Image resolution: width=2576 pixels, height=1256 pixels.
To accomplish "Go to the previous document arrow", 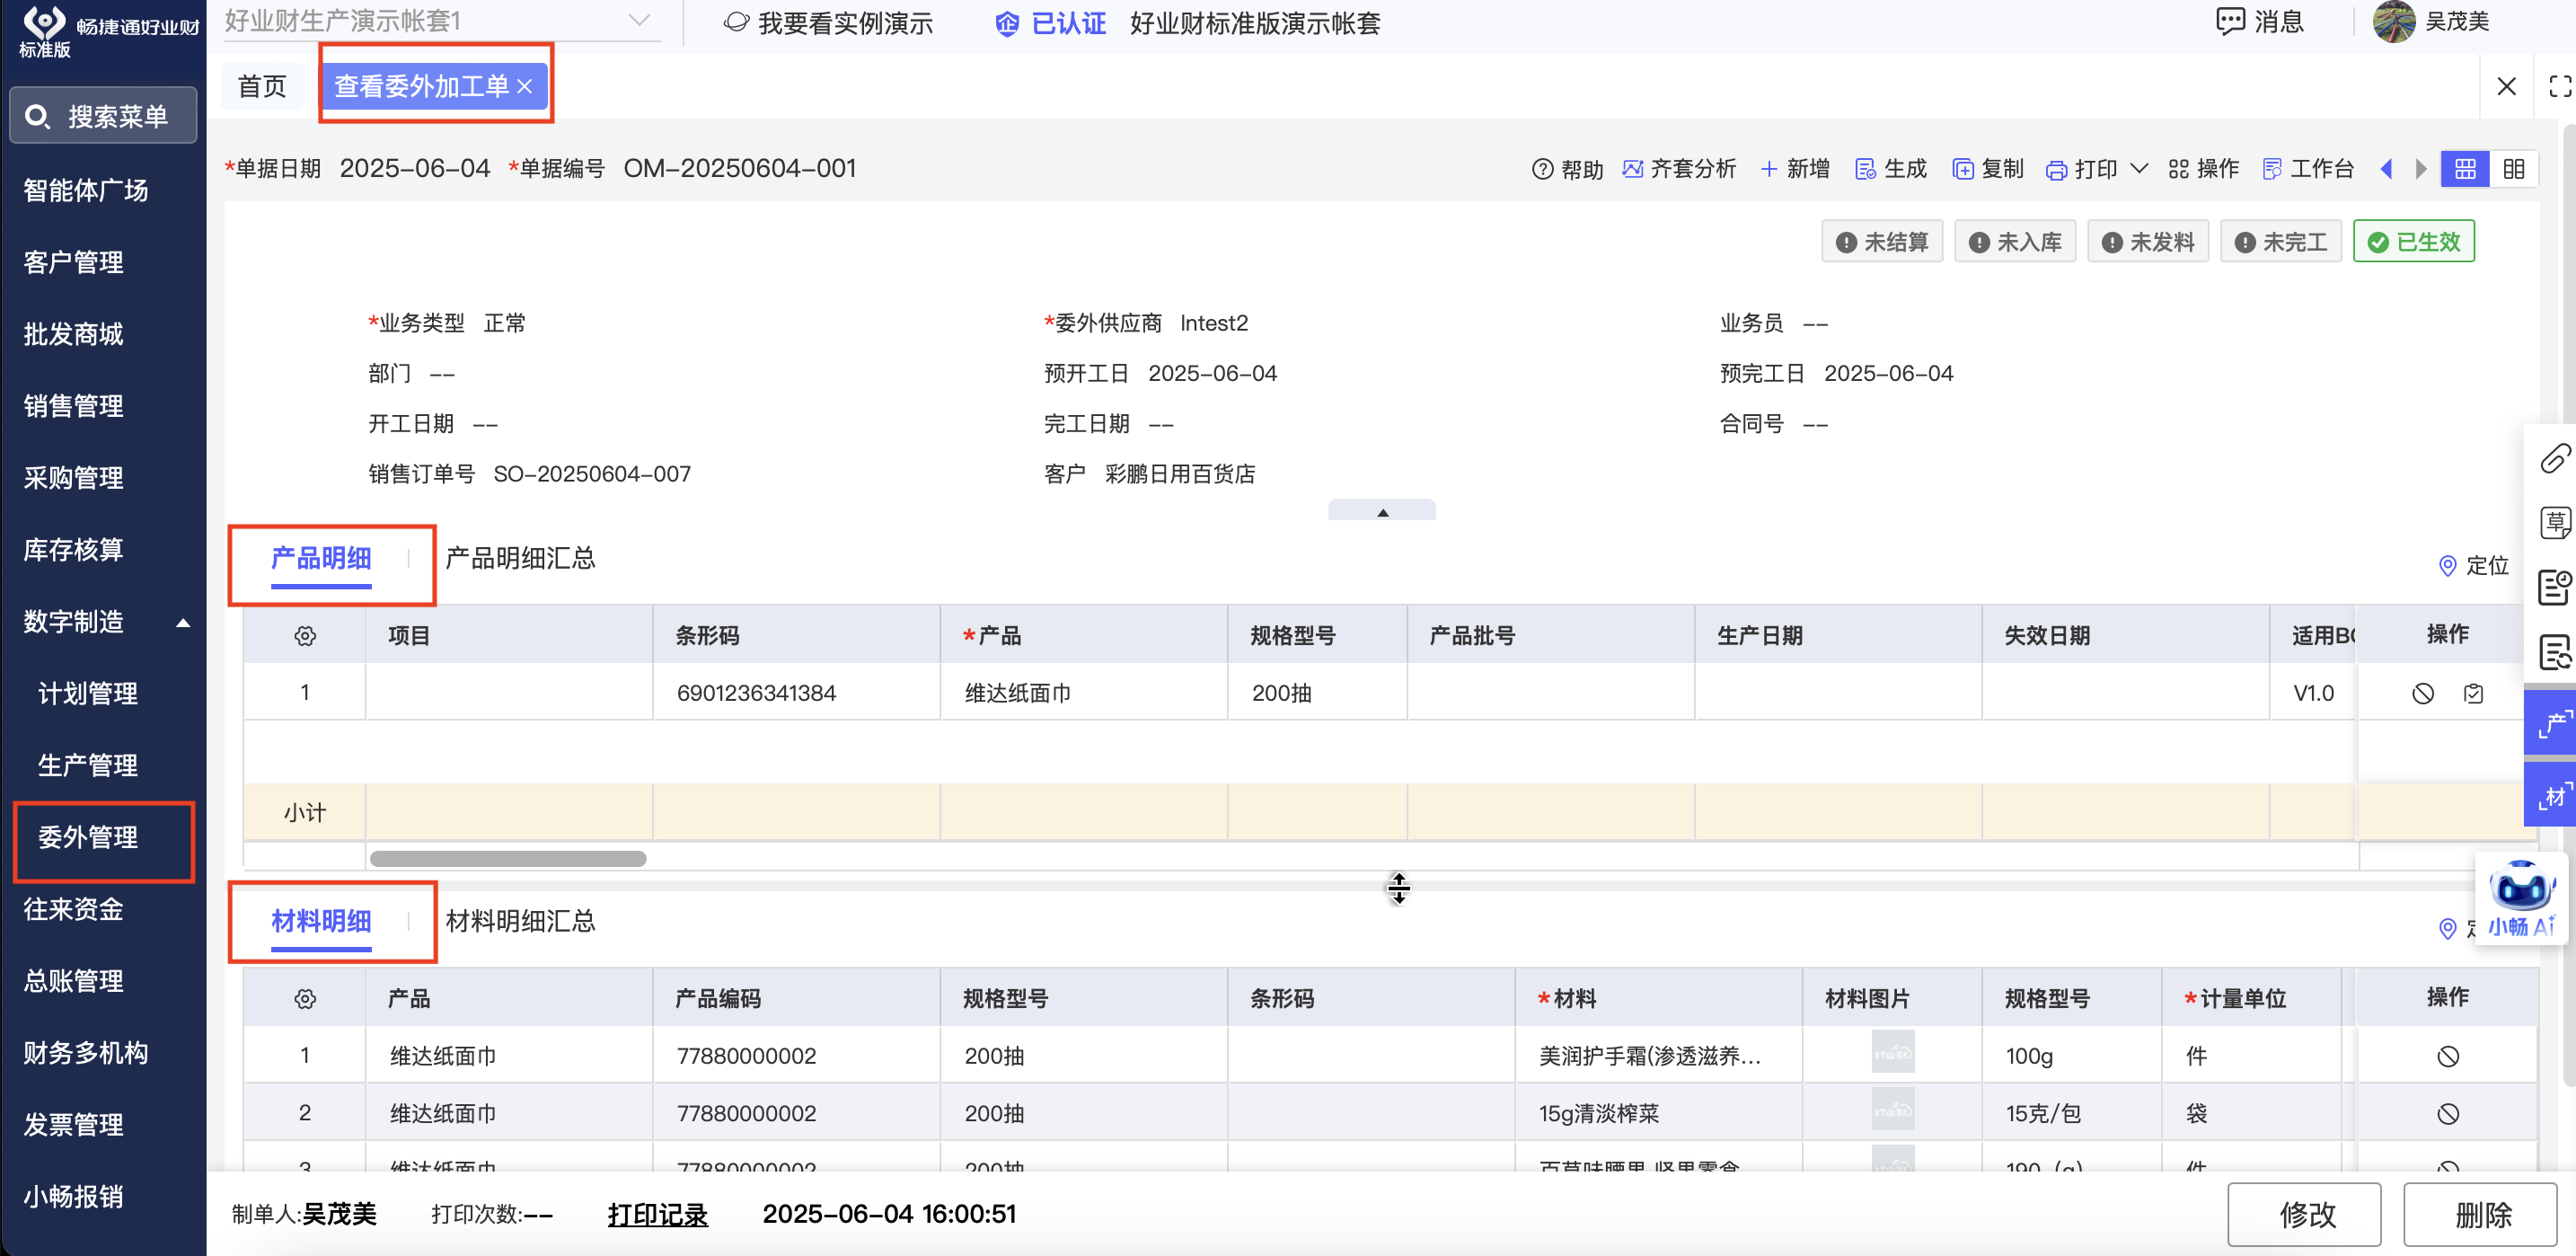I will pos(2387,169).
